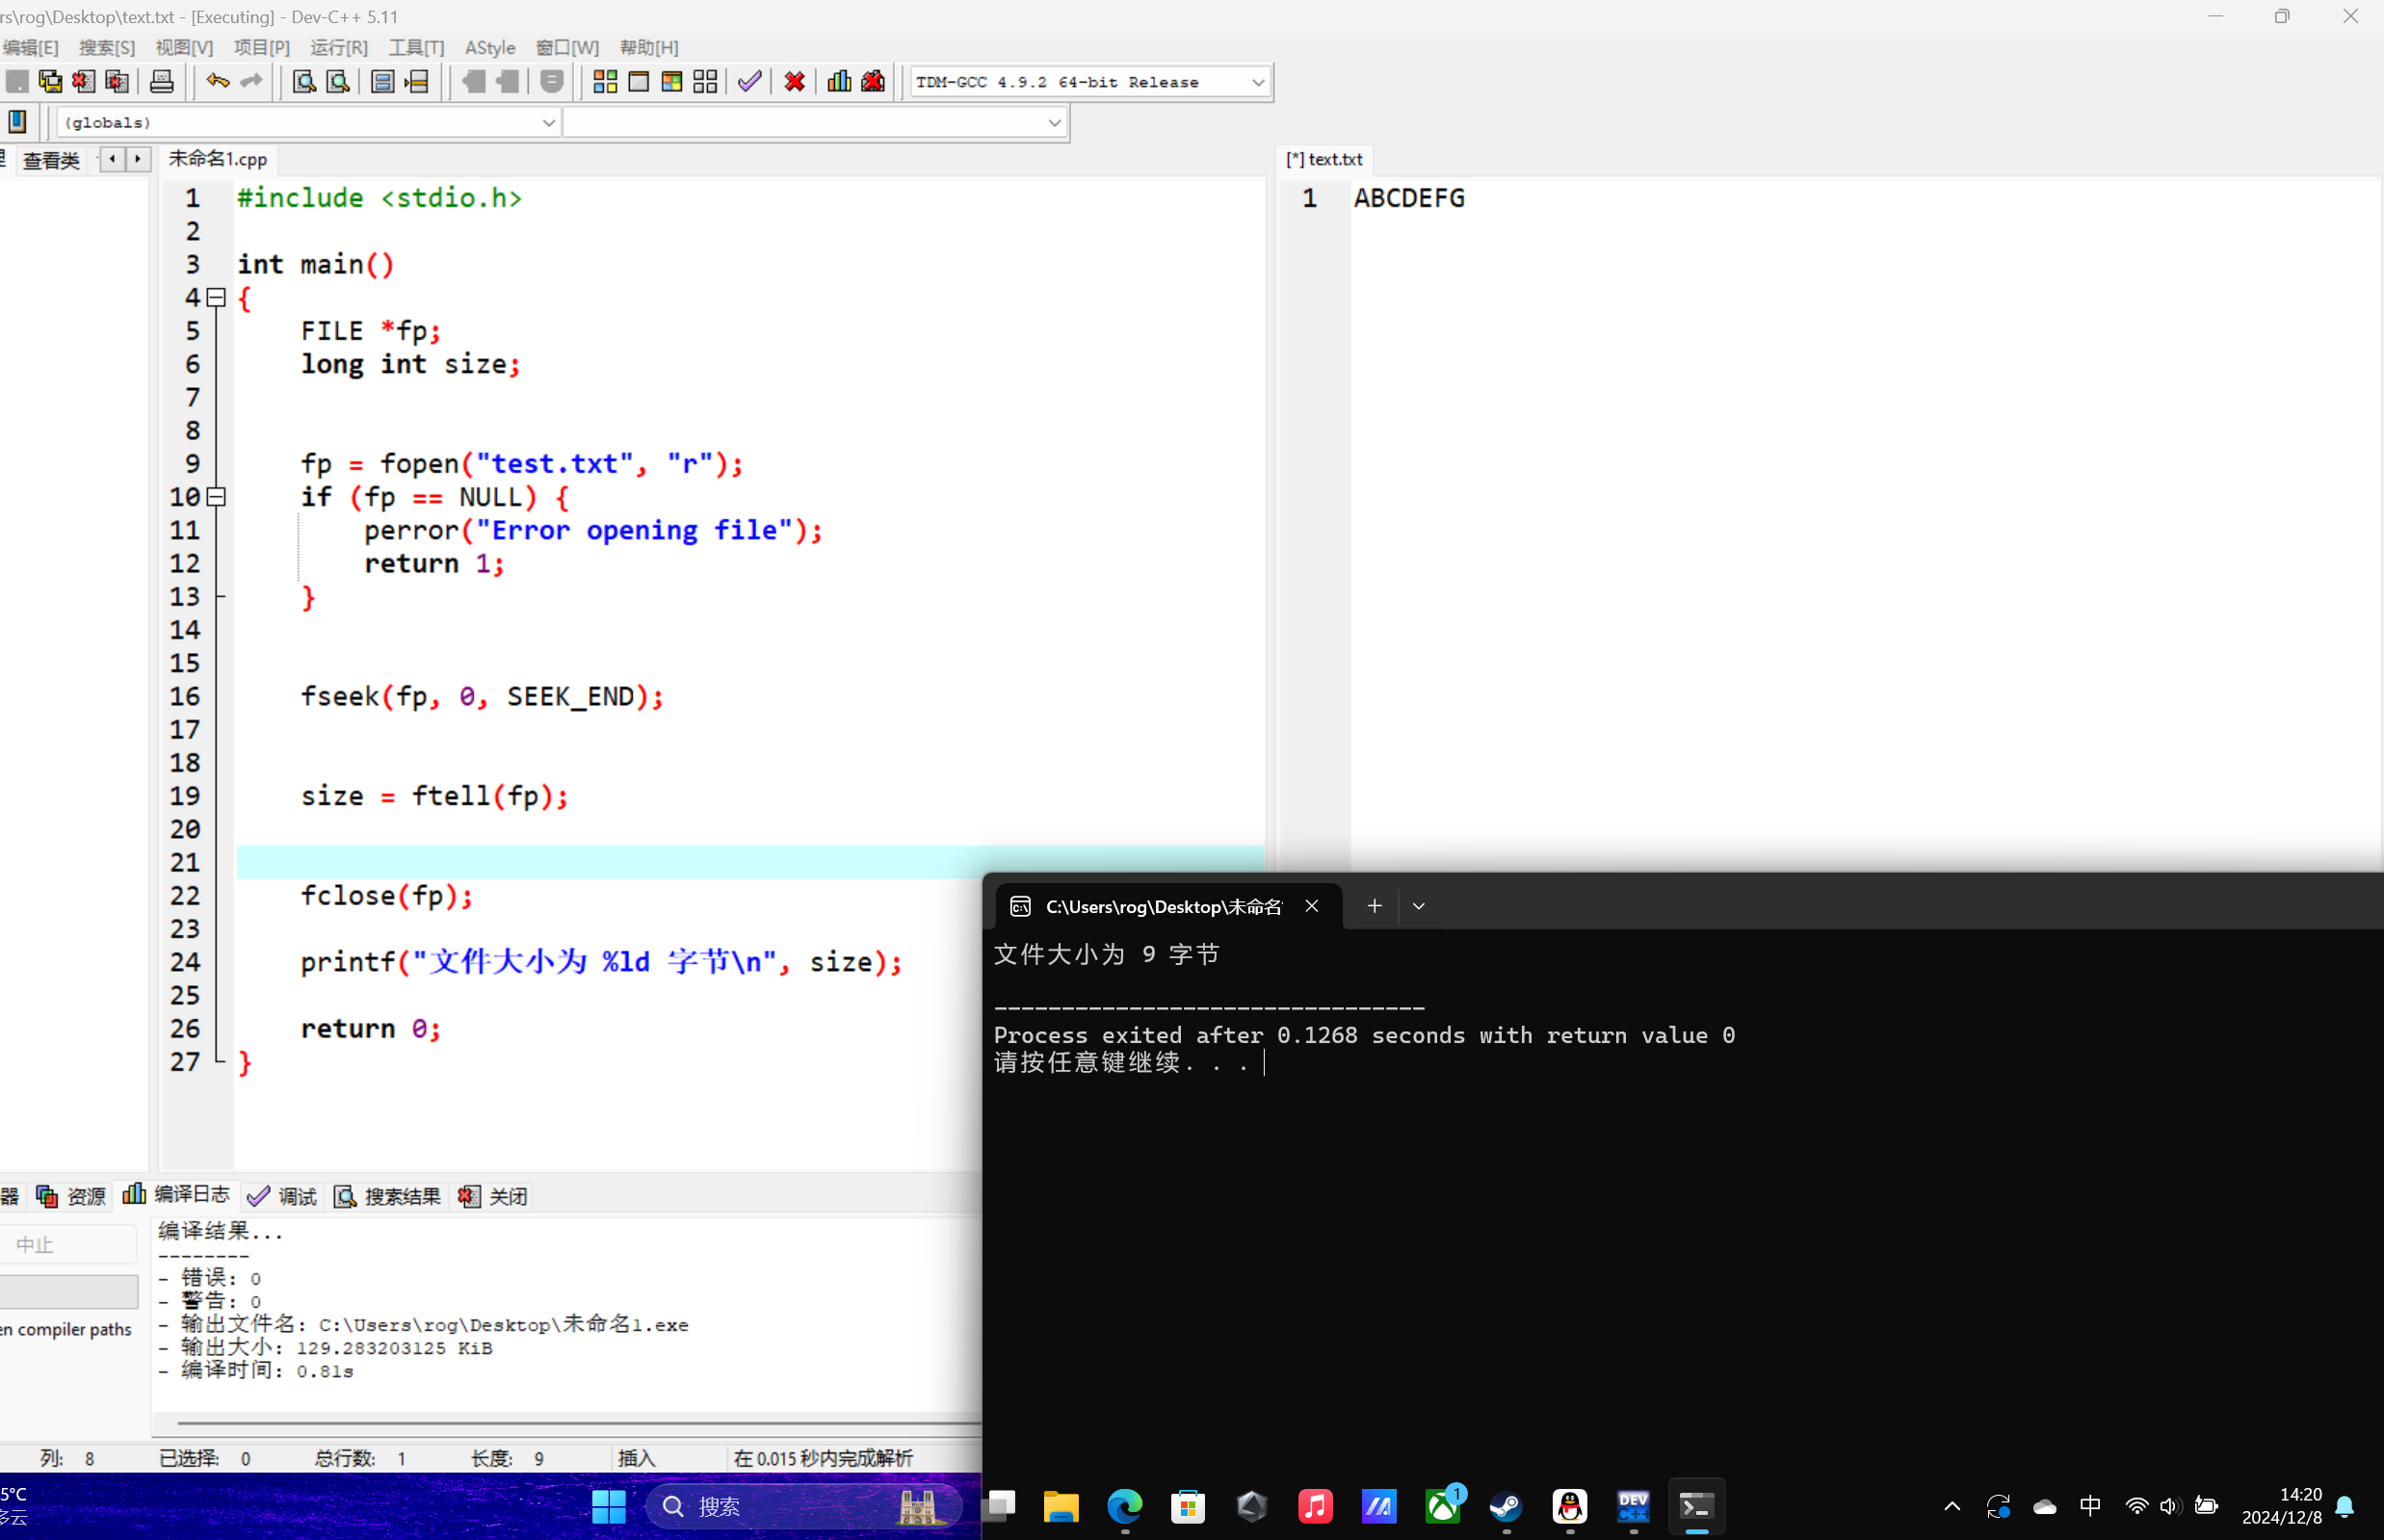Click the Print toolbar icon
Image resolution: width=2384 pixels, height=1540 pixels.
(x=161, y=82)
